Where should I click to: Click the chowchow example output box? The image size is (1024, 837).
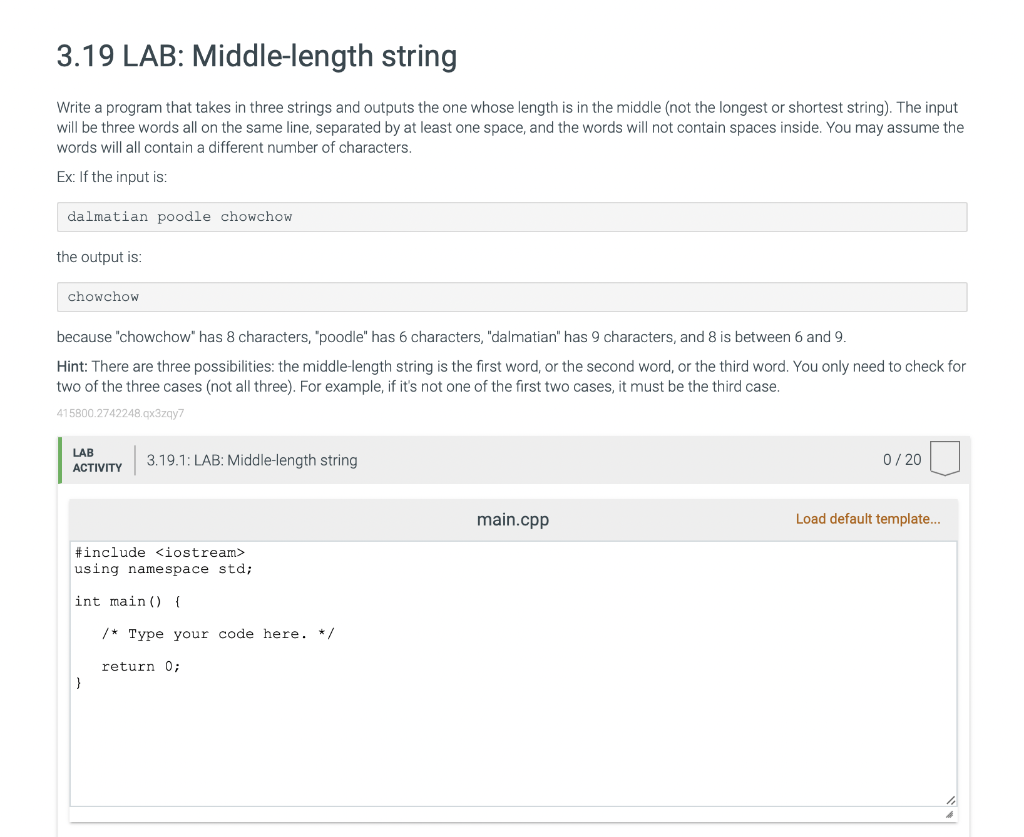click(x=511, y=297)
